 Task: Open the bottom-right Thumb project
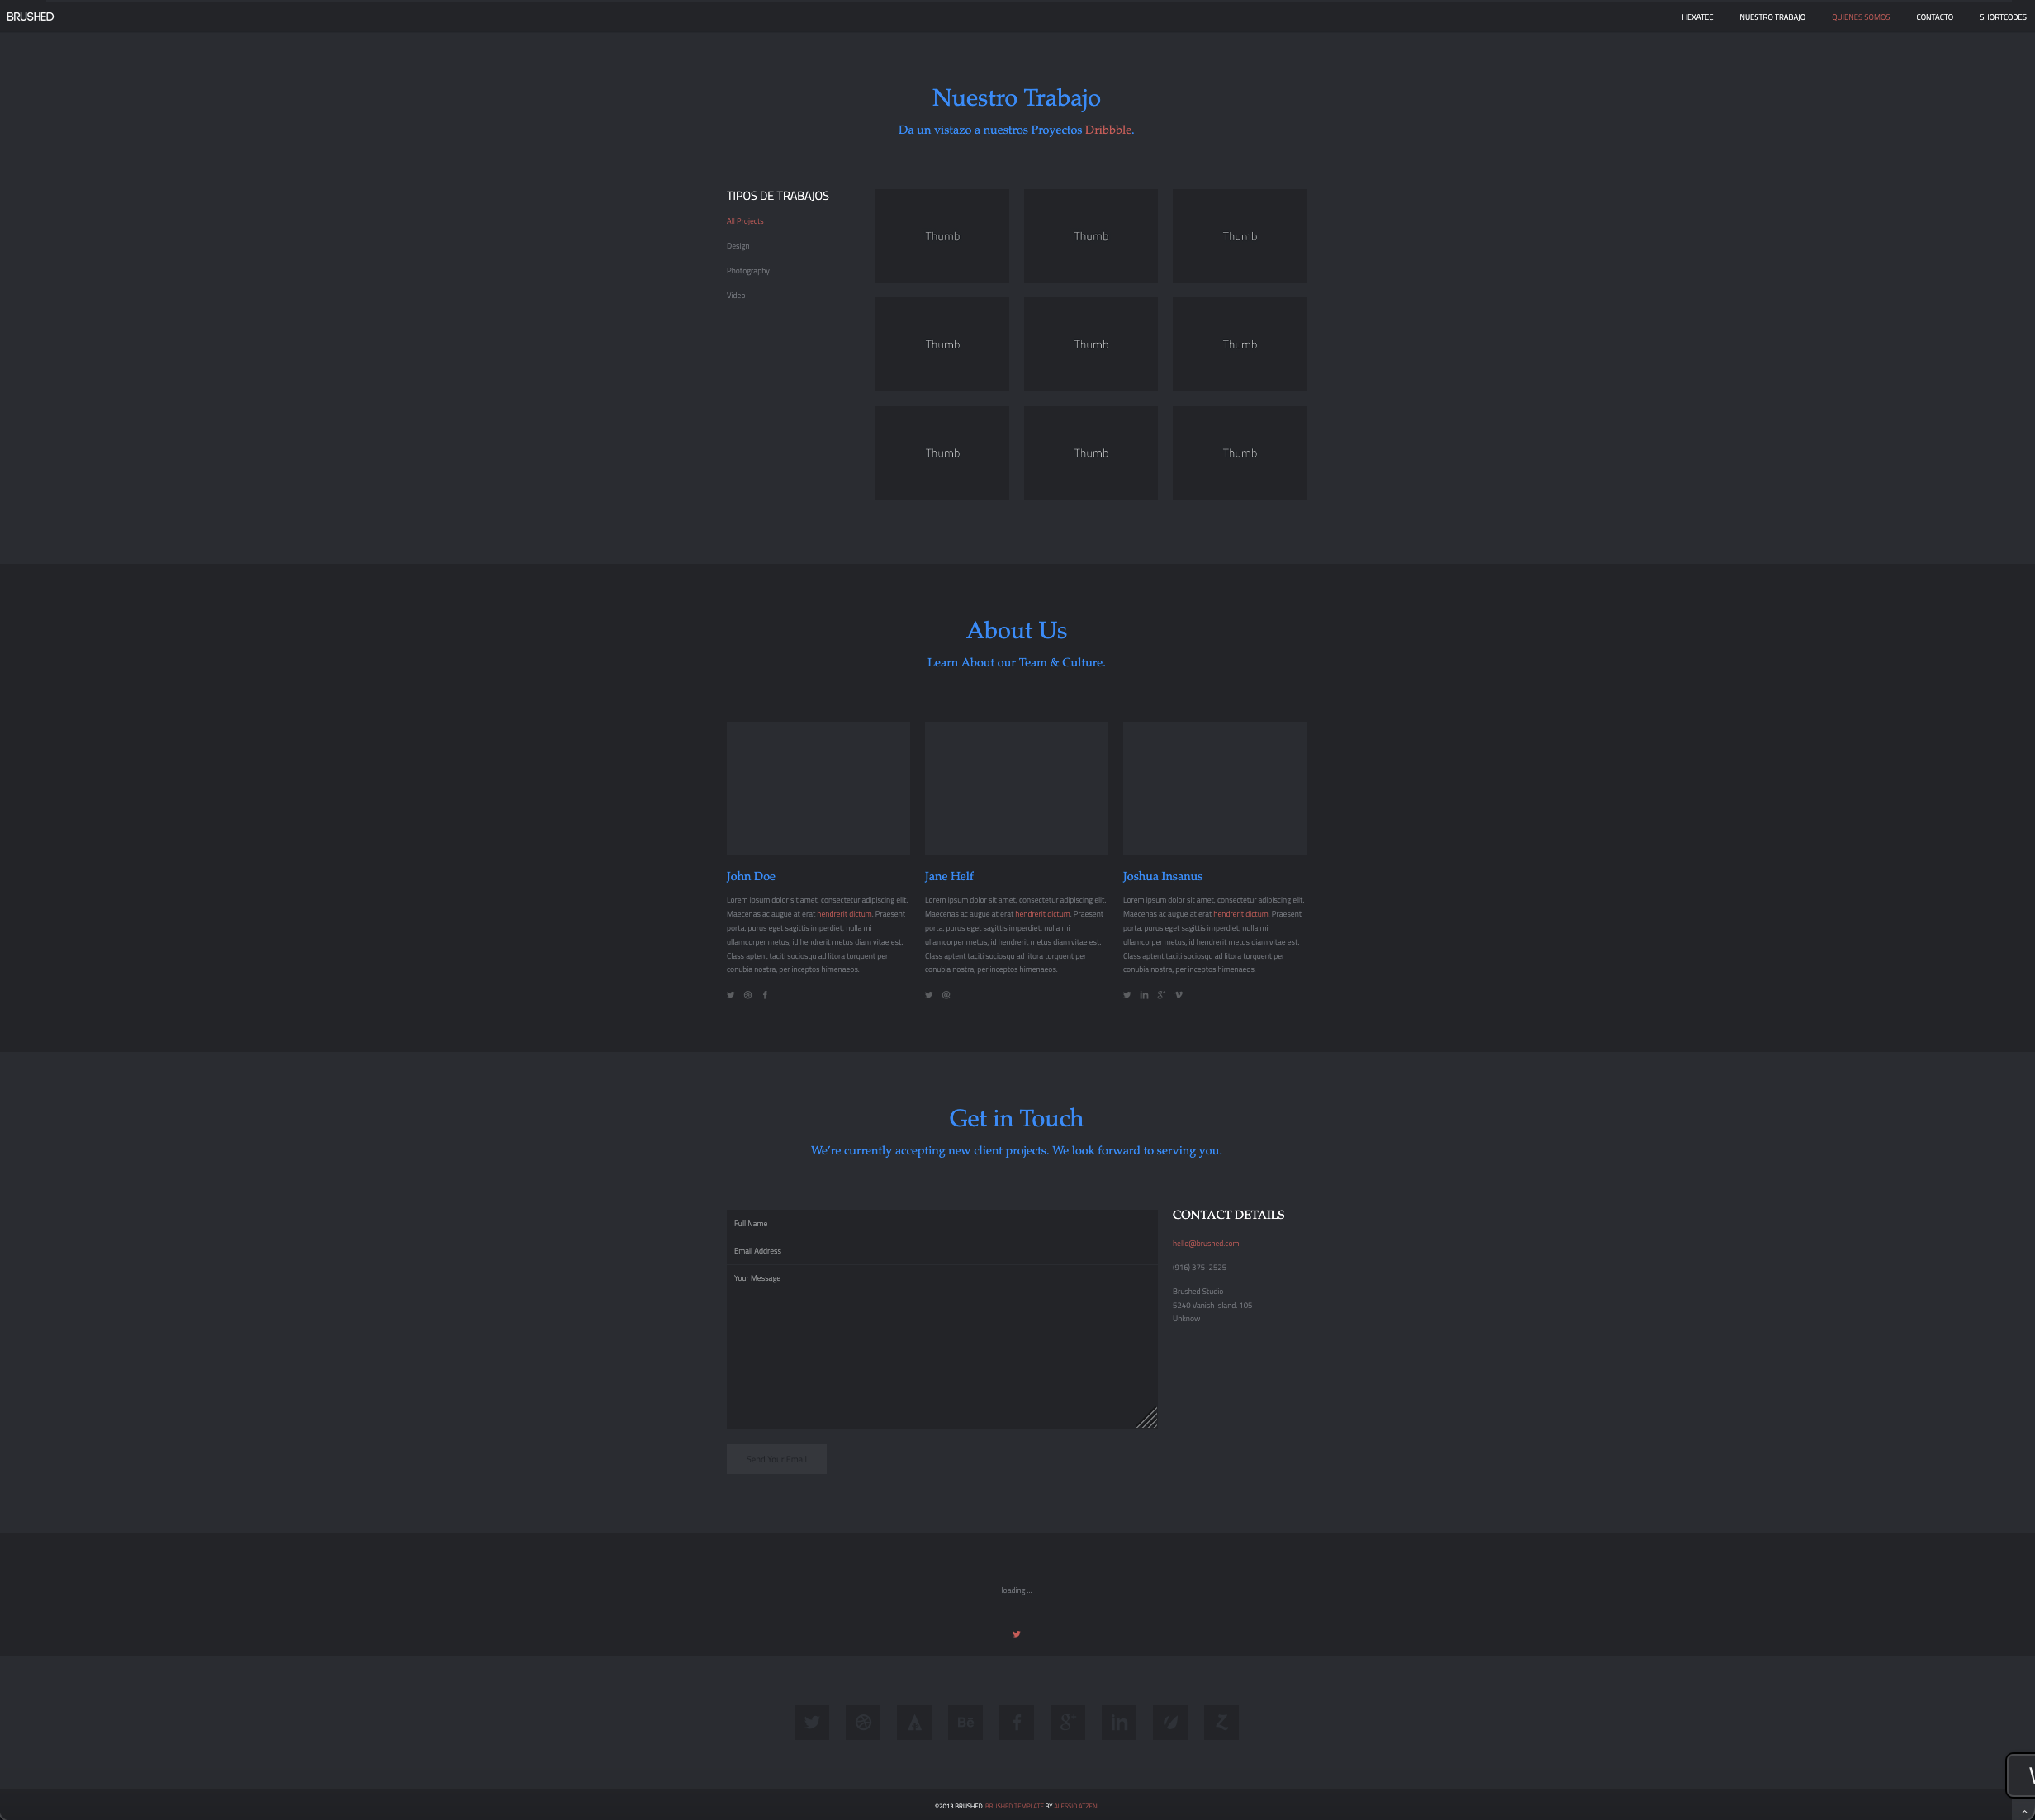click(x=1240, y=453)
